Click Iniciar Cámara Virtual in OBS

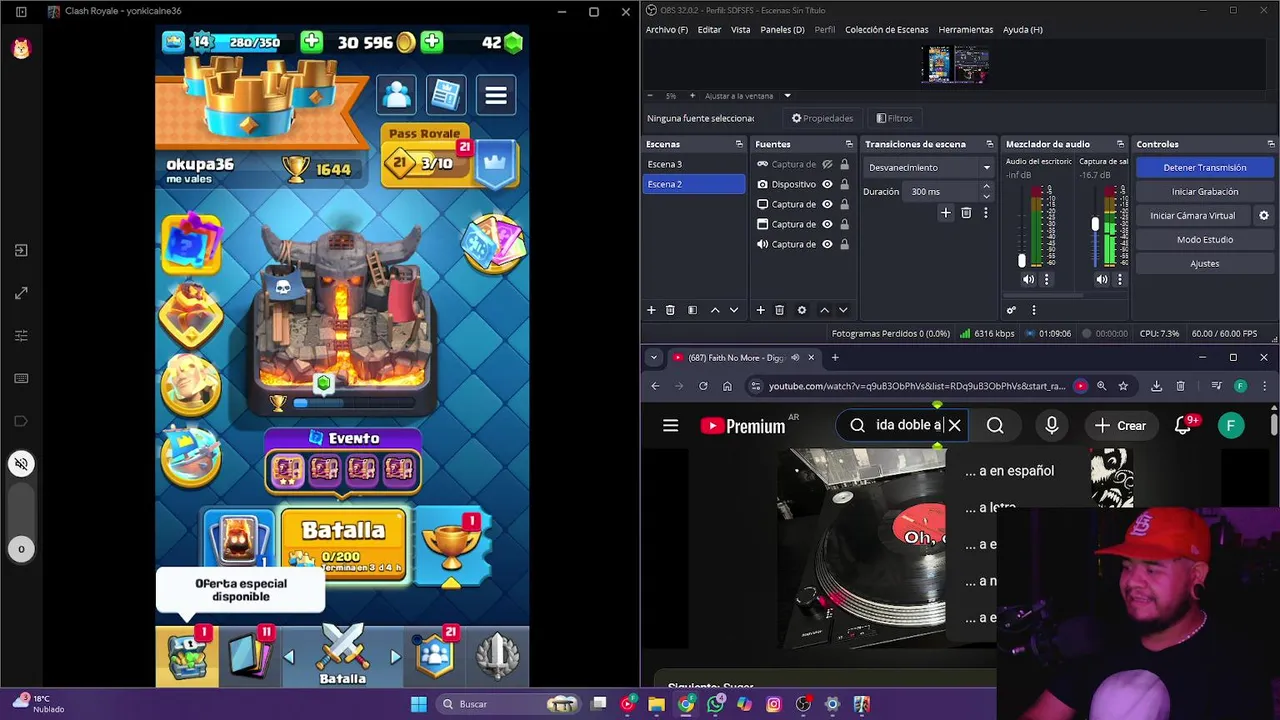click(x=1192, y=215)
